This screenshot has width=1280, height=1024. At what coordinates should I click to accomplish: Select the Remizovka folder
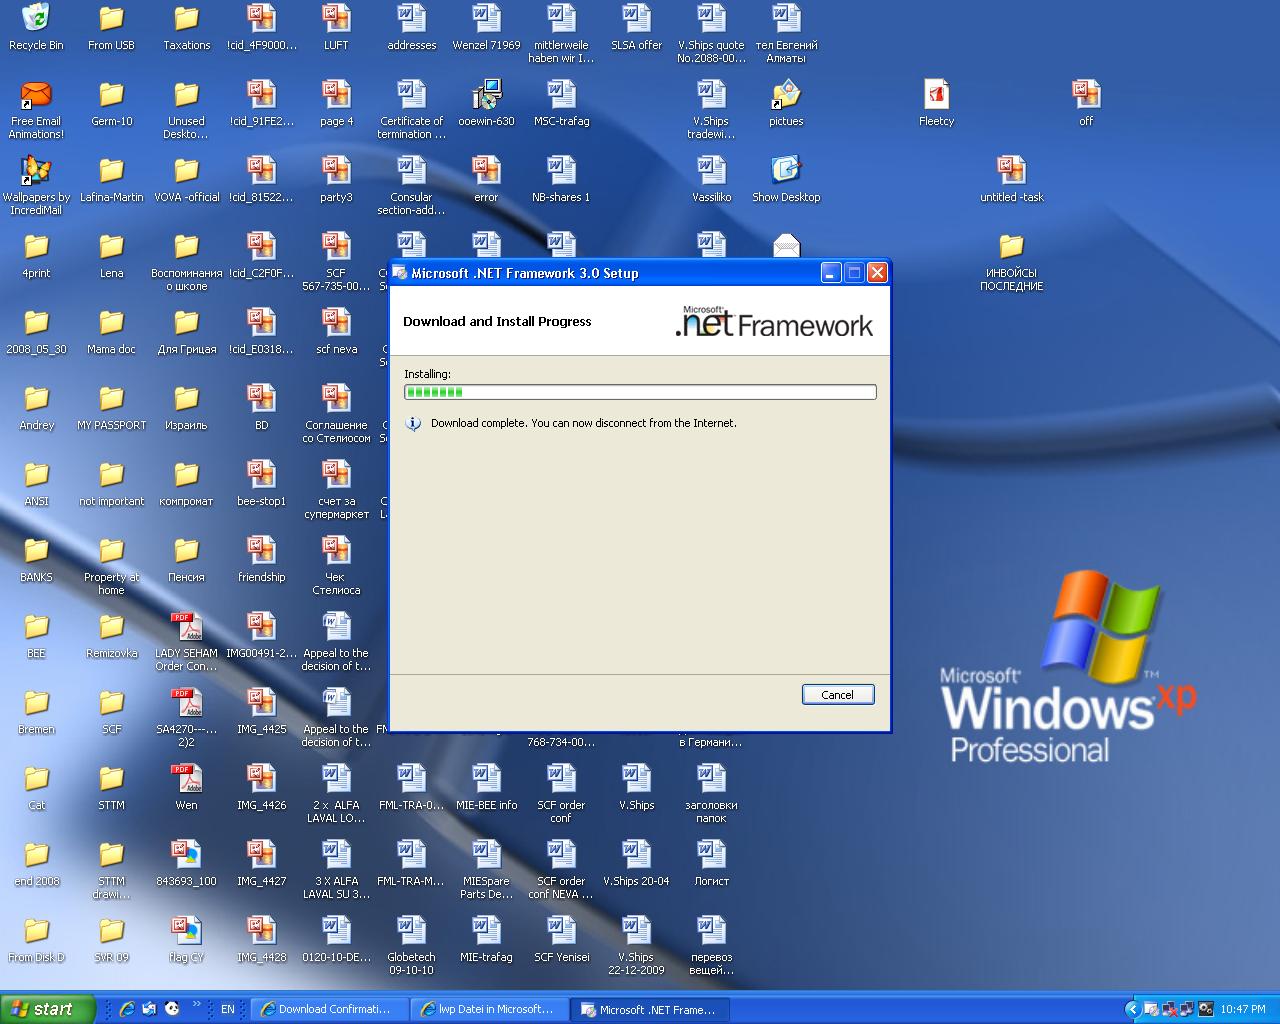point(111,635)
